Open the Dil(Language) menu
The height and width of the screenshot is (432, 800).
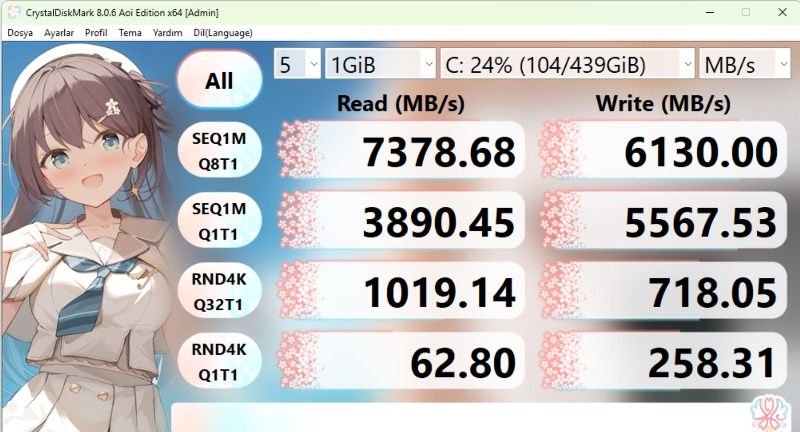pyautogui.click(x=223, y=33)
